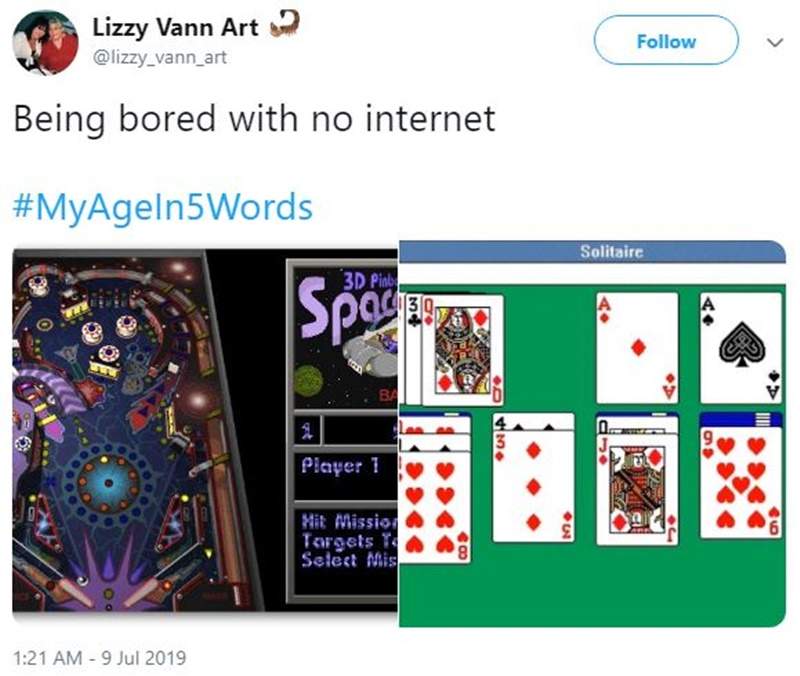The width and height of the screenshot is (800, 676).
Task: Pick the Three of Diamonds card
Action: (x=533, y=486)
